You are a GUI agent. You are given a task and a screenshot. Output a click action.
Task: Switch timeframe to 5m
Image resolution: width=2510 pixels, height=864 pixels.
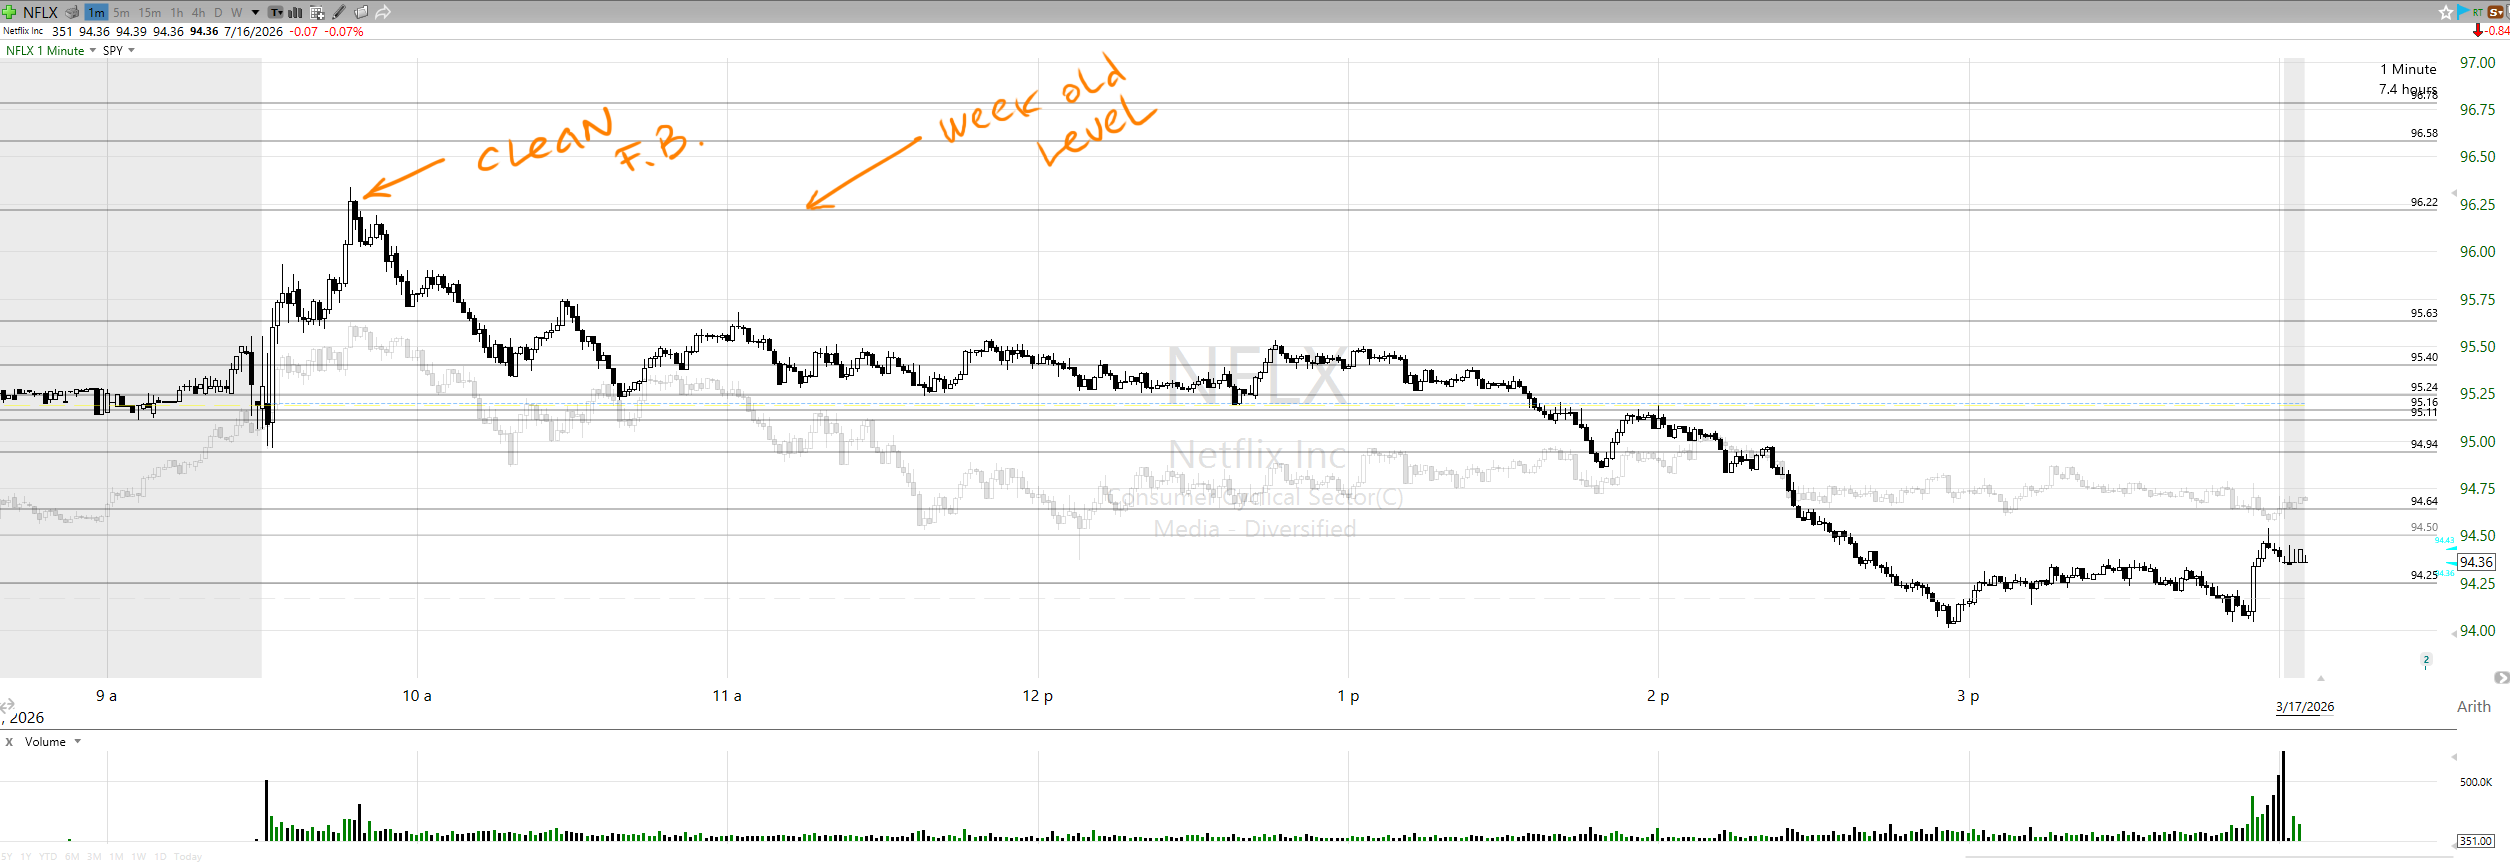click(x=121, y=12)
